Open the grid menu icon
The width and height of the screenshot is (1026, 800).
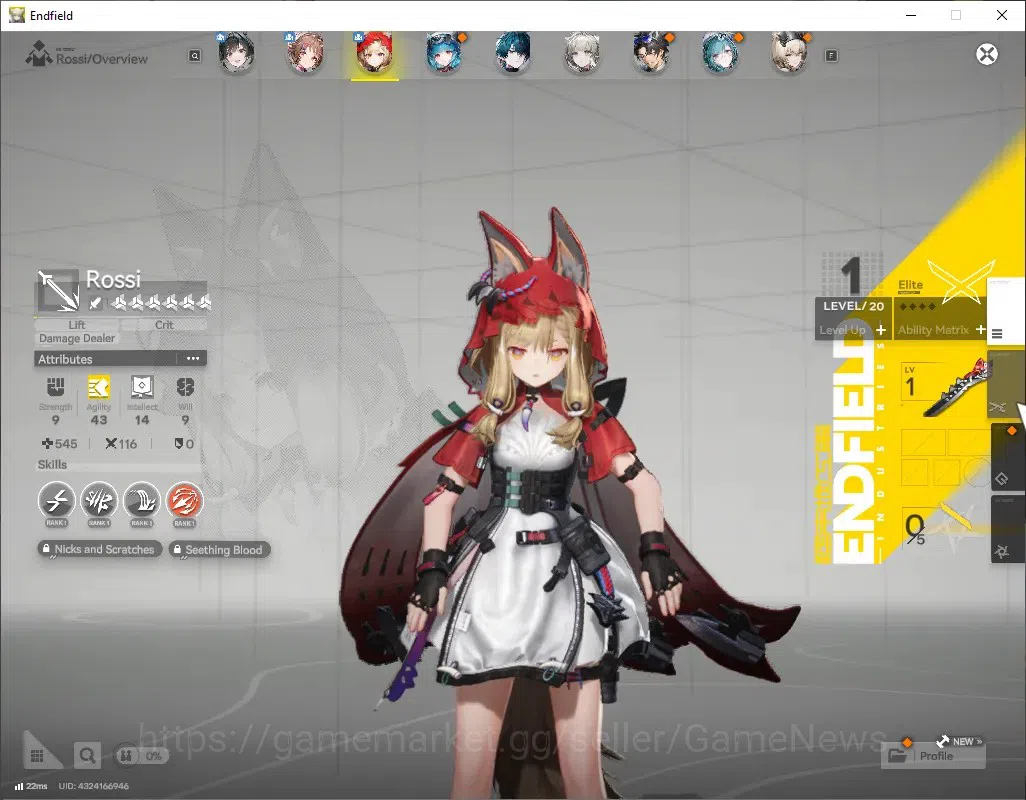coord(37,756)
